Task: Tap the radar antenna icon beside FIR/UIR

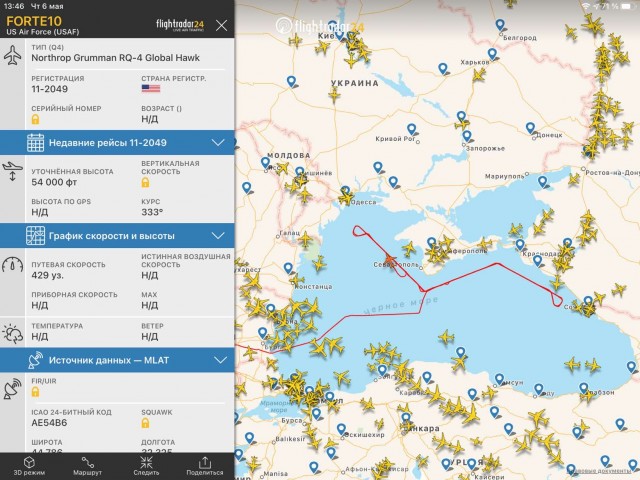Action: (12, 389)
